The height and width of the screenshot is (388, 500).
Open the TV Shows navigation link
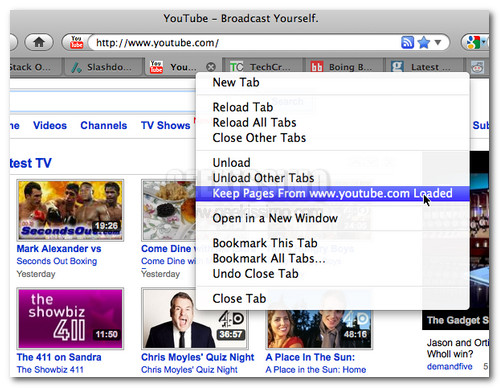coord(165,126)
